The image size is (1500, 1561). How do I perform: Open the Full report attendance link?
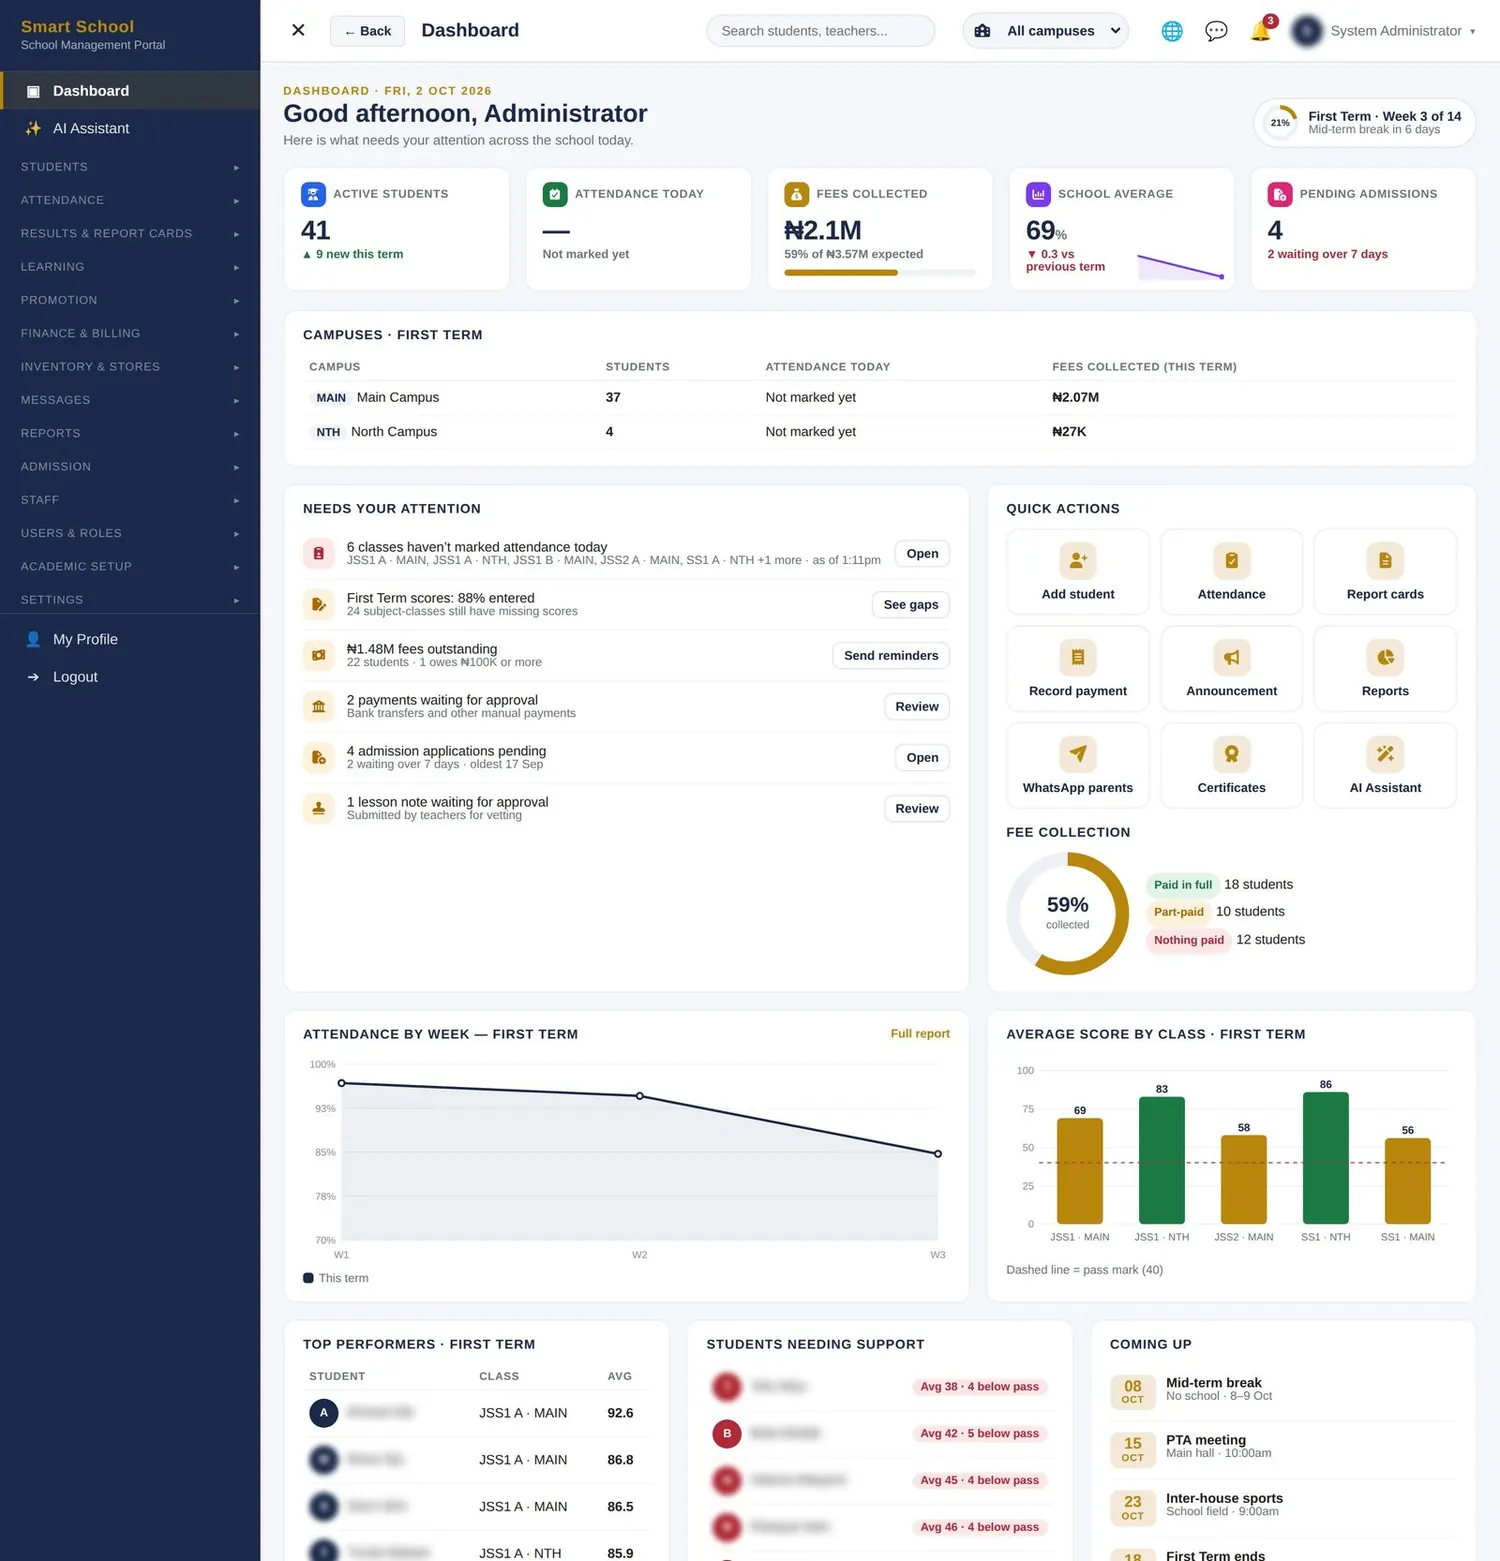pos(920,1034)
